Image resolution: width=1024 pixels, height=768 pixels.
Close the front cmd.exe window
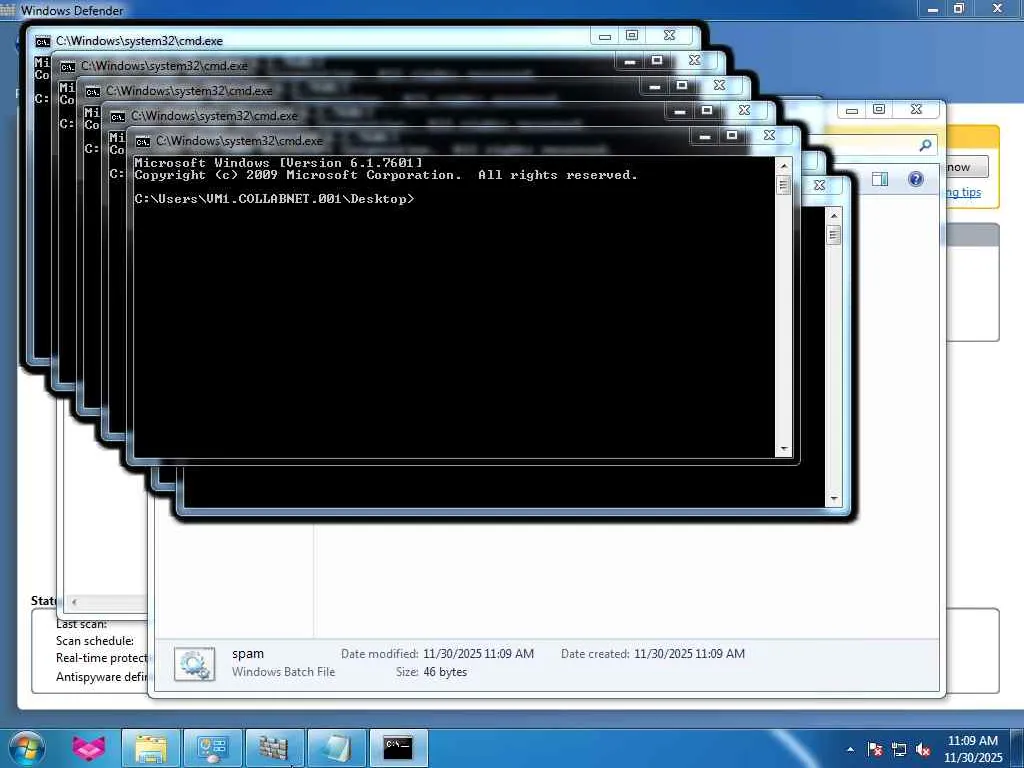click(x=769, y=136)
